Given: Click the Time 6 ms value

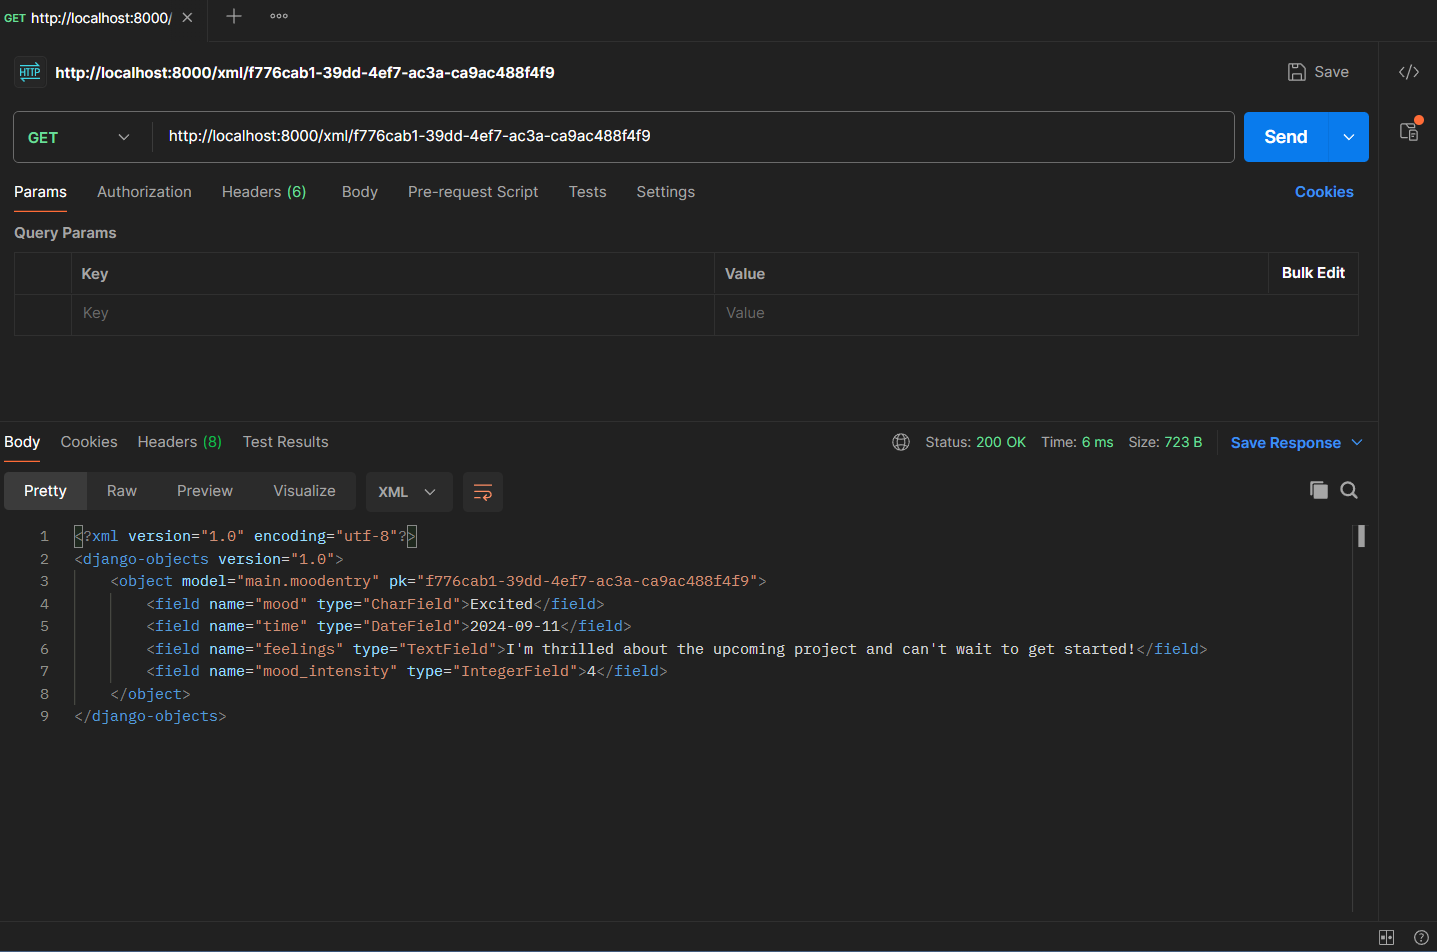Looking at the screenshot, I should (1097, 442).
